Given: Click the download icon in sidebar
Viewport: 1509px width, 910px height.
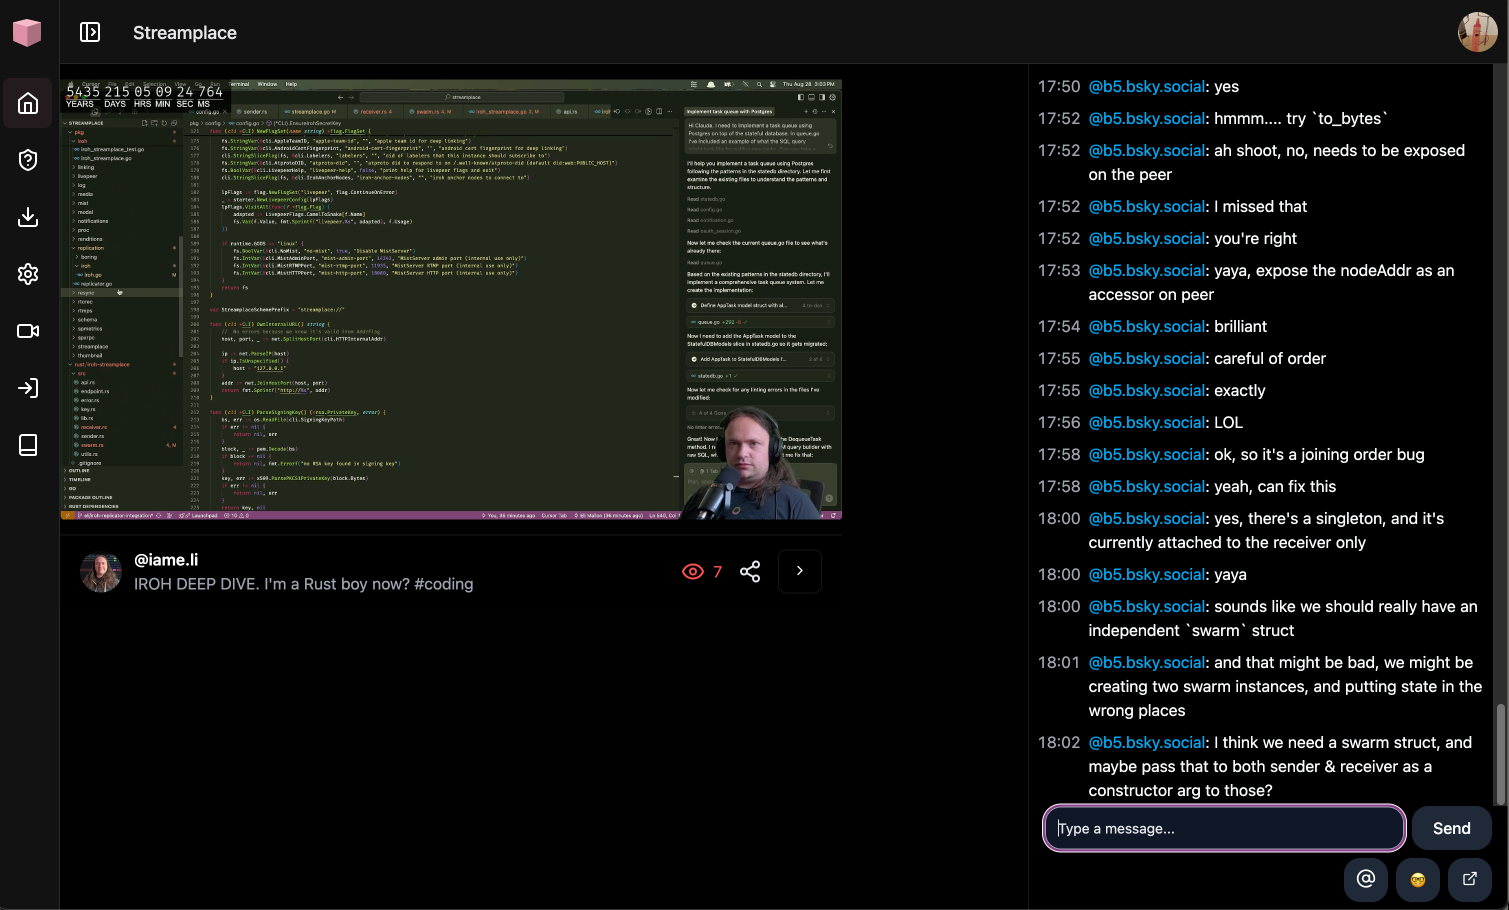Looking at the screenshot, I should coord(28,217).
